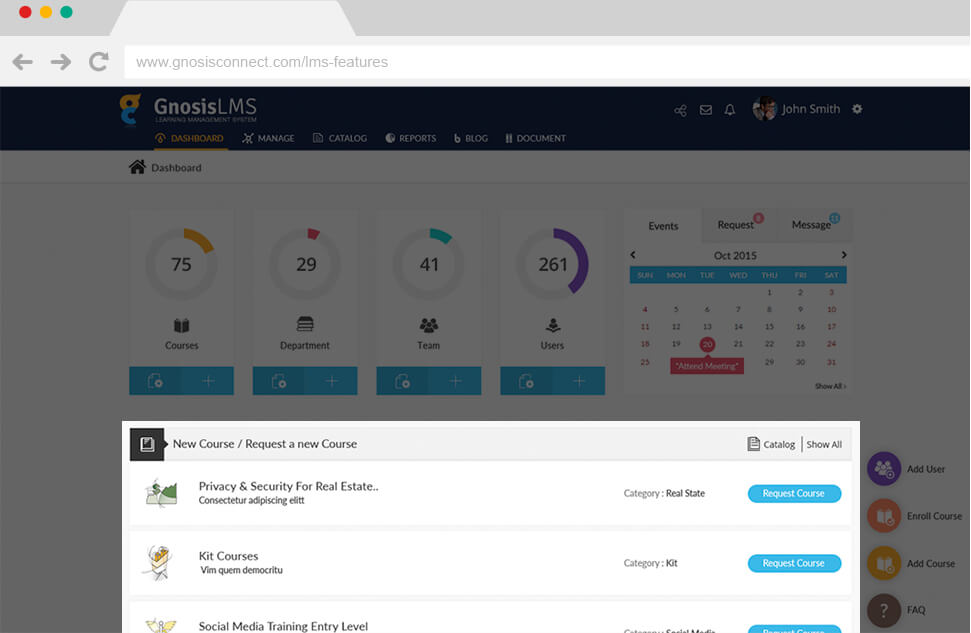The height and width of the screenshot is (633, 971).
Task: Open the Message tab
Action: click(812, 225)
